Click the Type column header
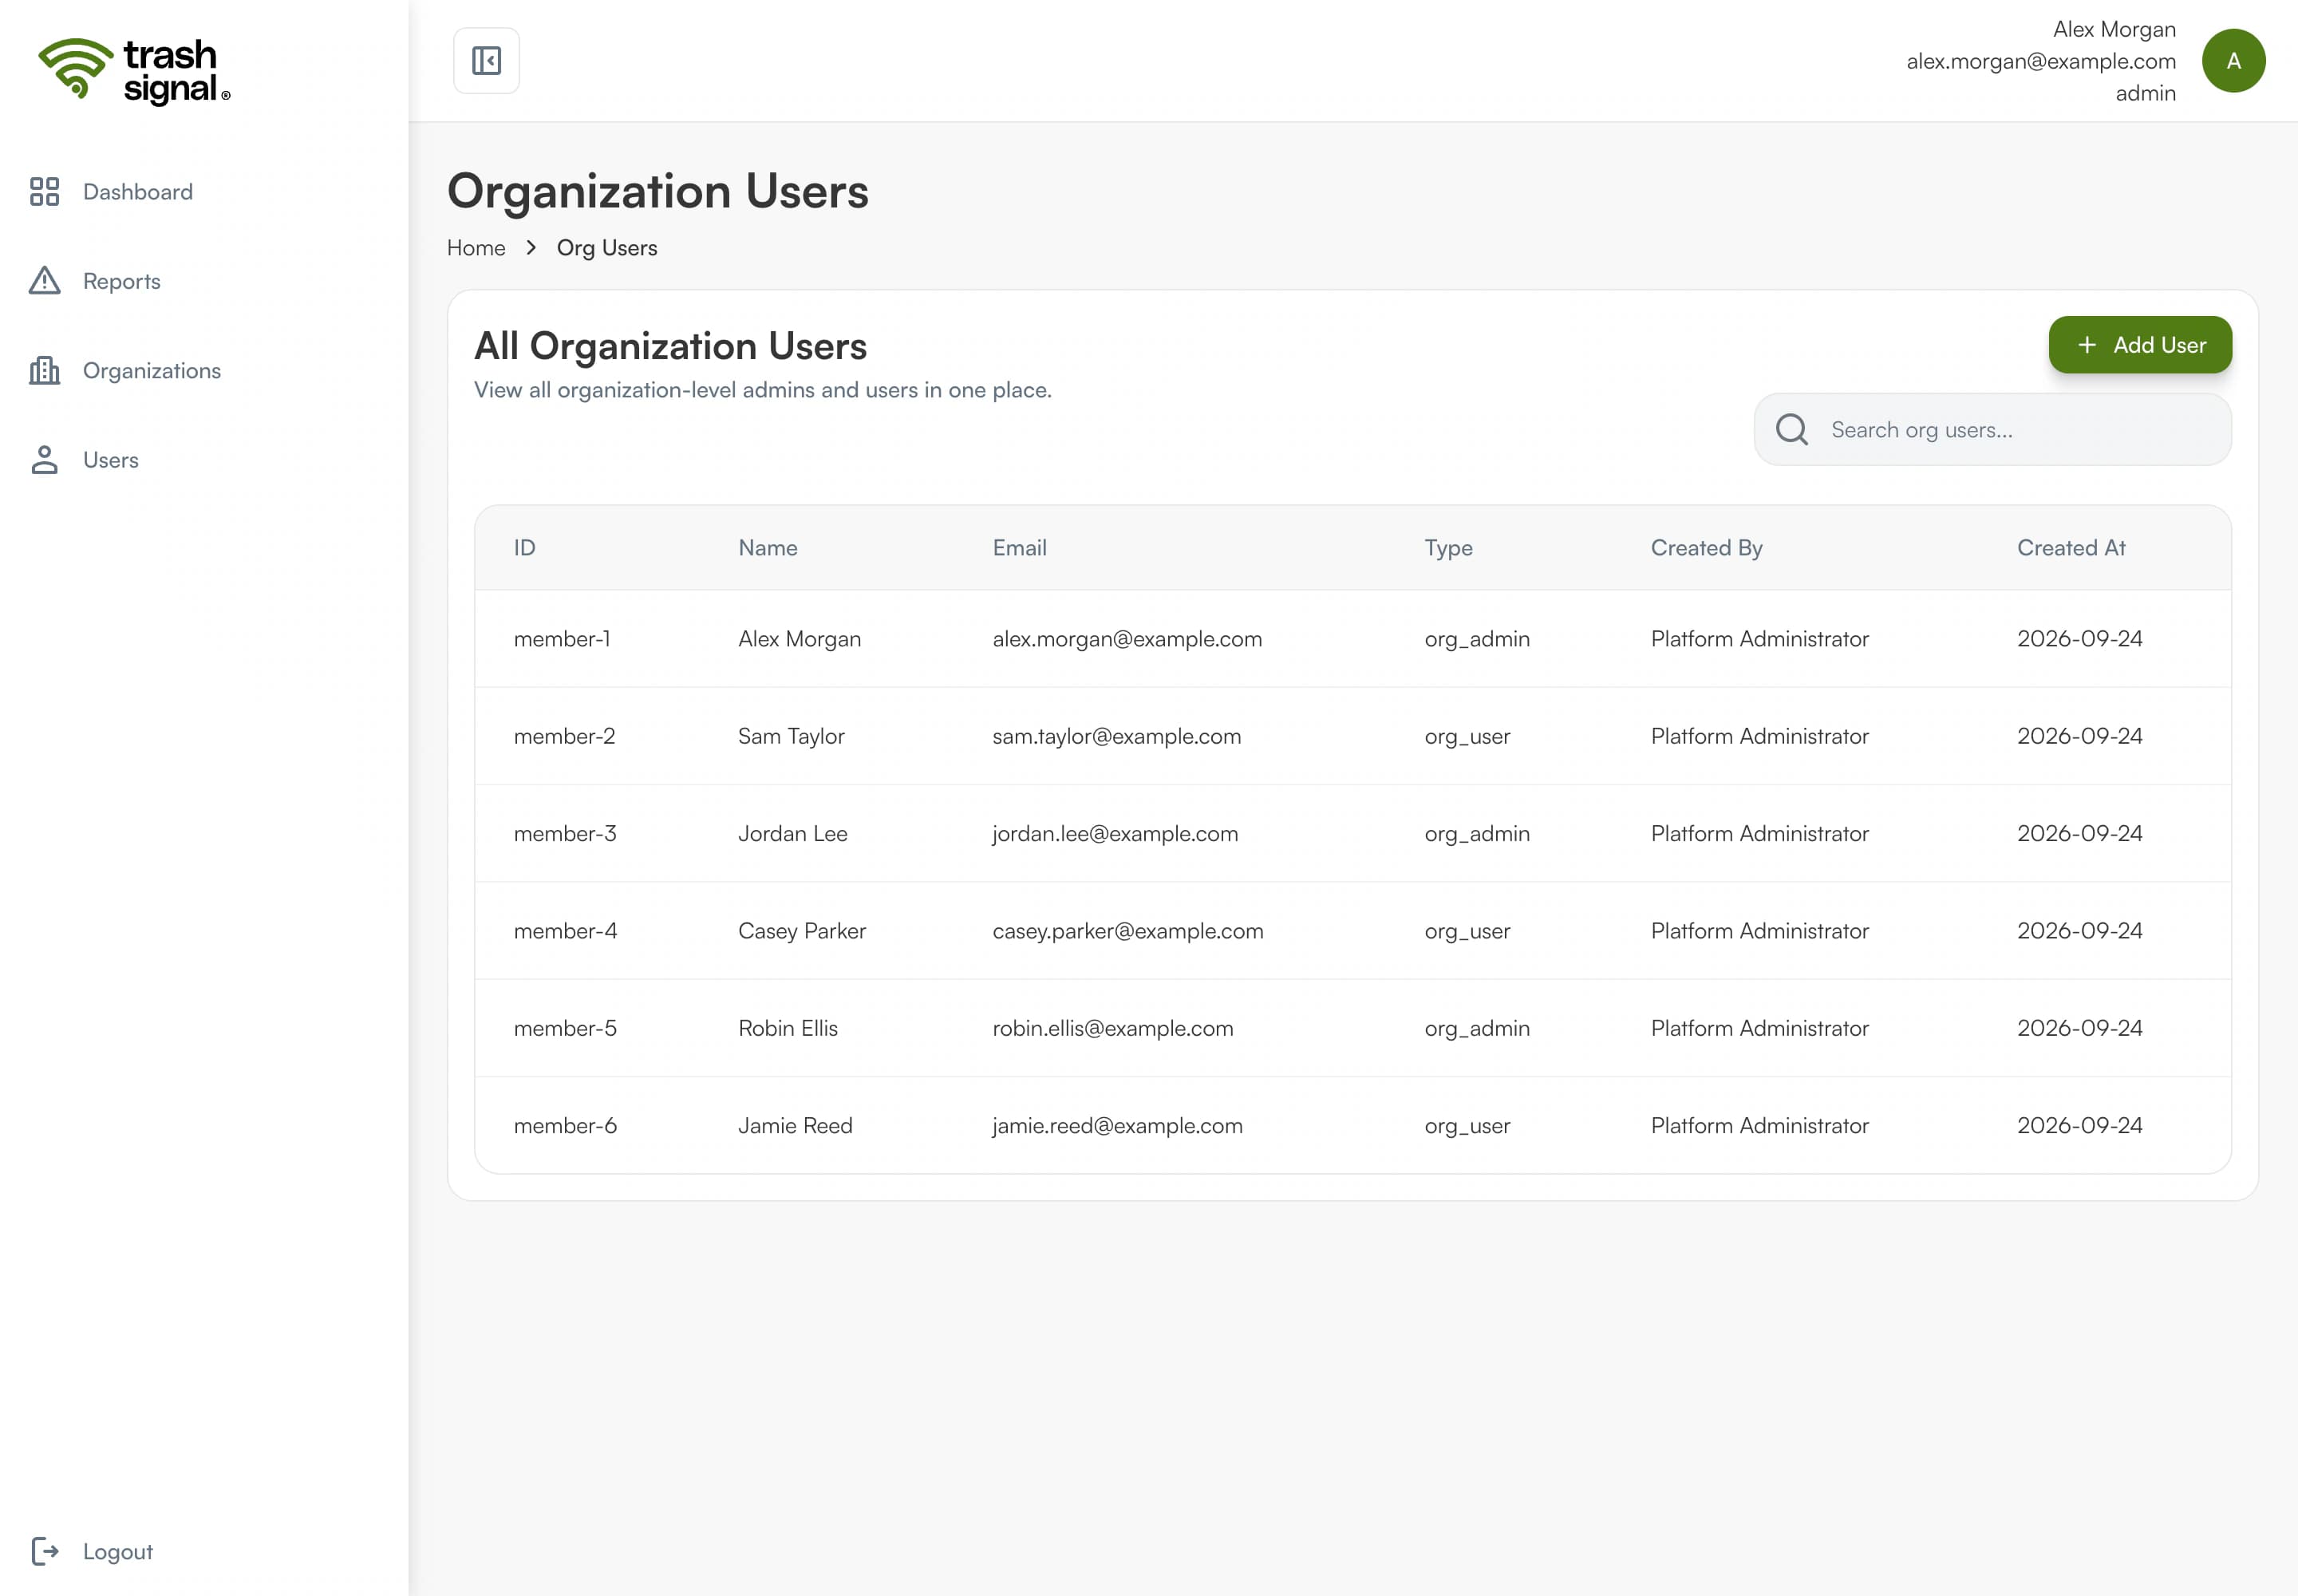The image size is (2298, 1596). (1448, 548)
